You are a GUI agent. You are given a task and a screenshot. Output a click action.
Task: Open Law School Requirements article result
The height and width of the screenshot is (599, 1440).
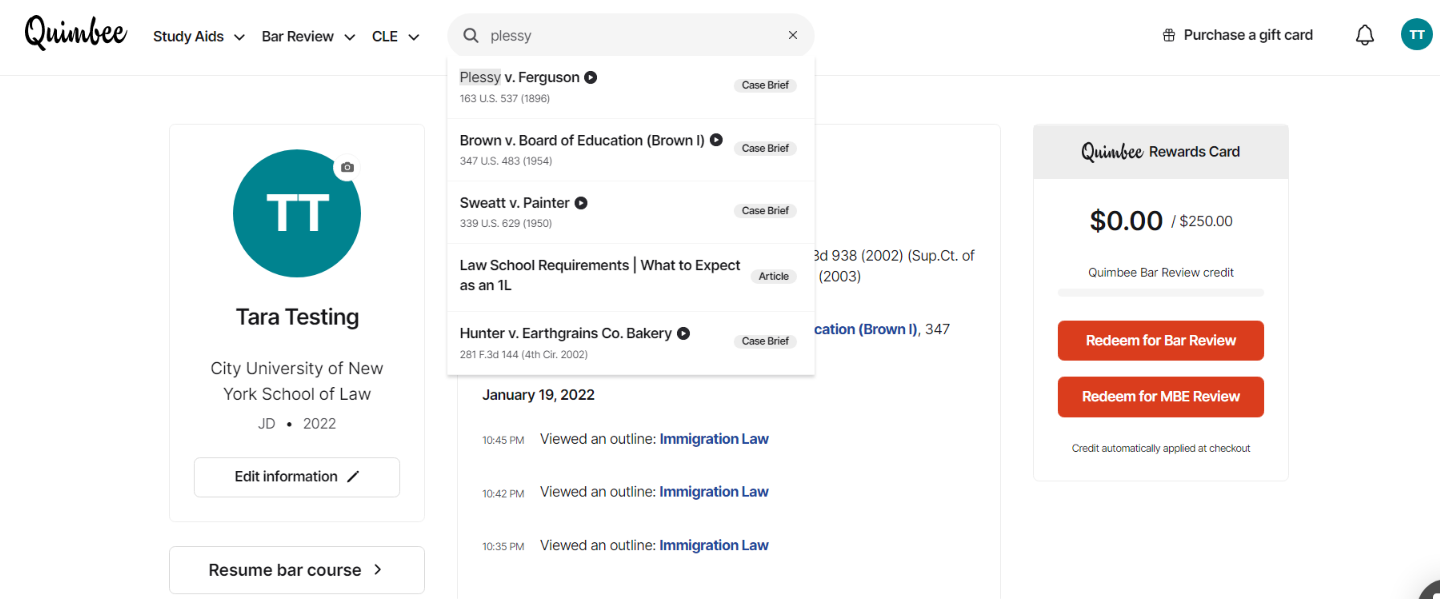point(631,276)
